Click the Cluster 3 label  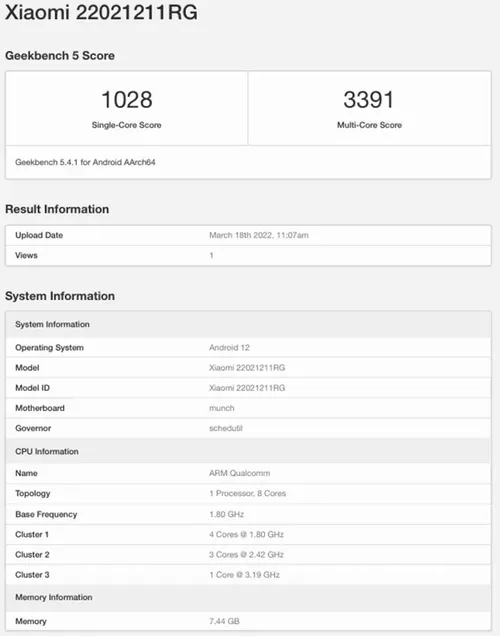pyautogui.click(x=32, y=575)
